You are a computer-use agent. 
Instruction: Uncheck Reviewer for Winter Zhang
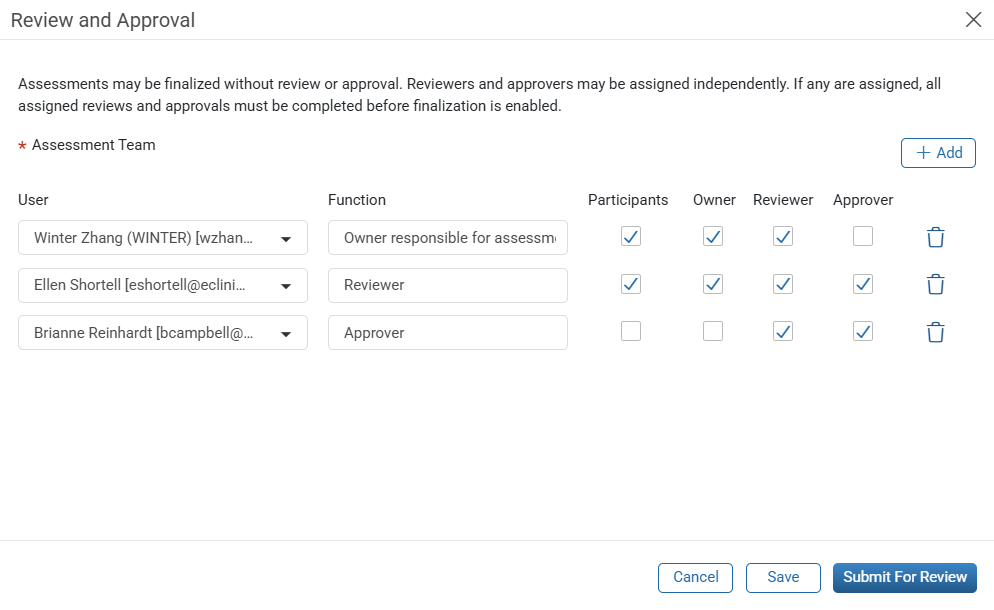783,237
